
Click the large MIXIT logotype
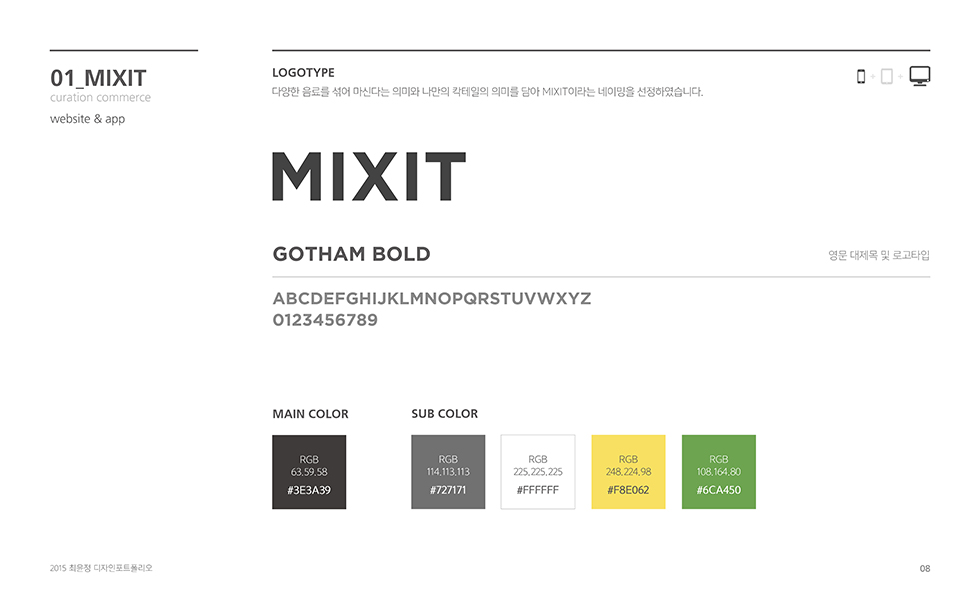pos(369,177)
